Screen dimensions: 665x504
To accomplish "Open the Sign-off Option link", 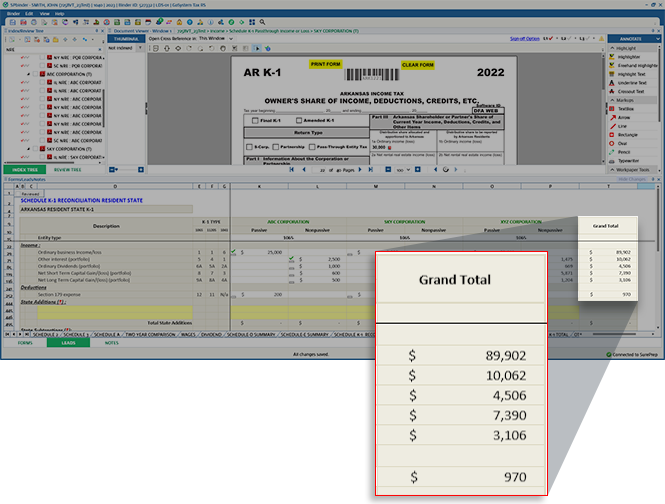I will point(524,38).
